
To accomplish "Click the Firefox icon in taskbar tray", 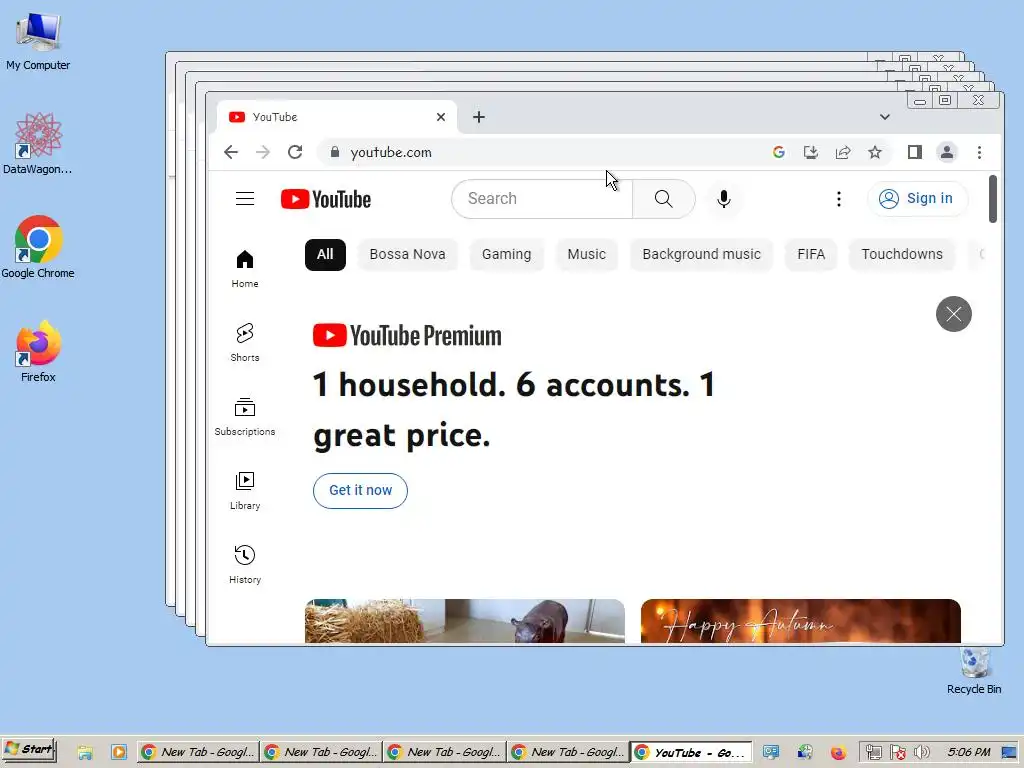I will point(838,753).
